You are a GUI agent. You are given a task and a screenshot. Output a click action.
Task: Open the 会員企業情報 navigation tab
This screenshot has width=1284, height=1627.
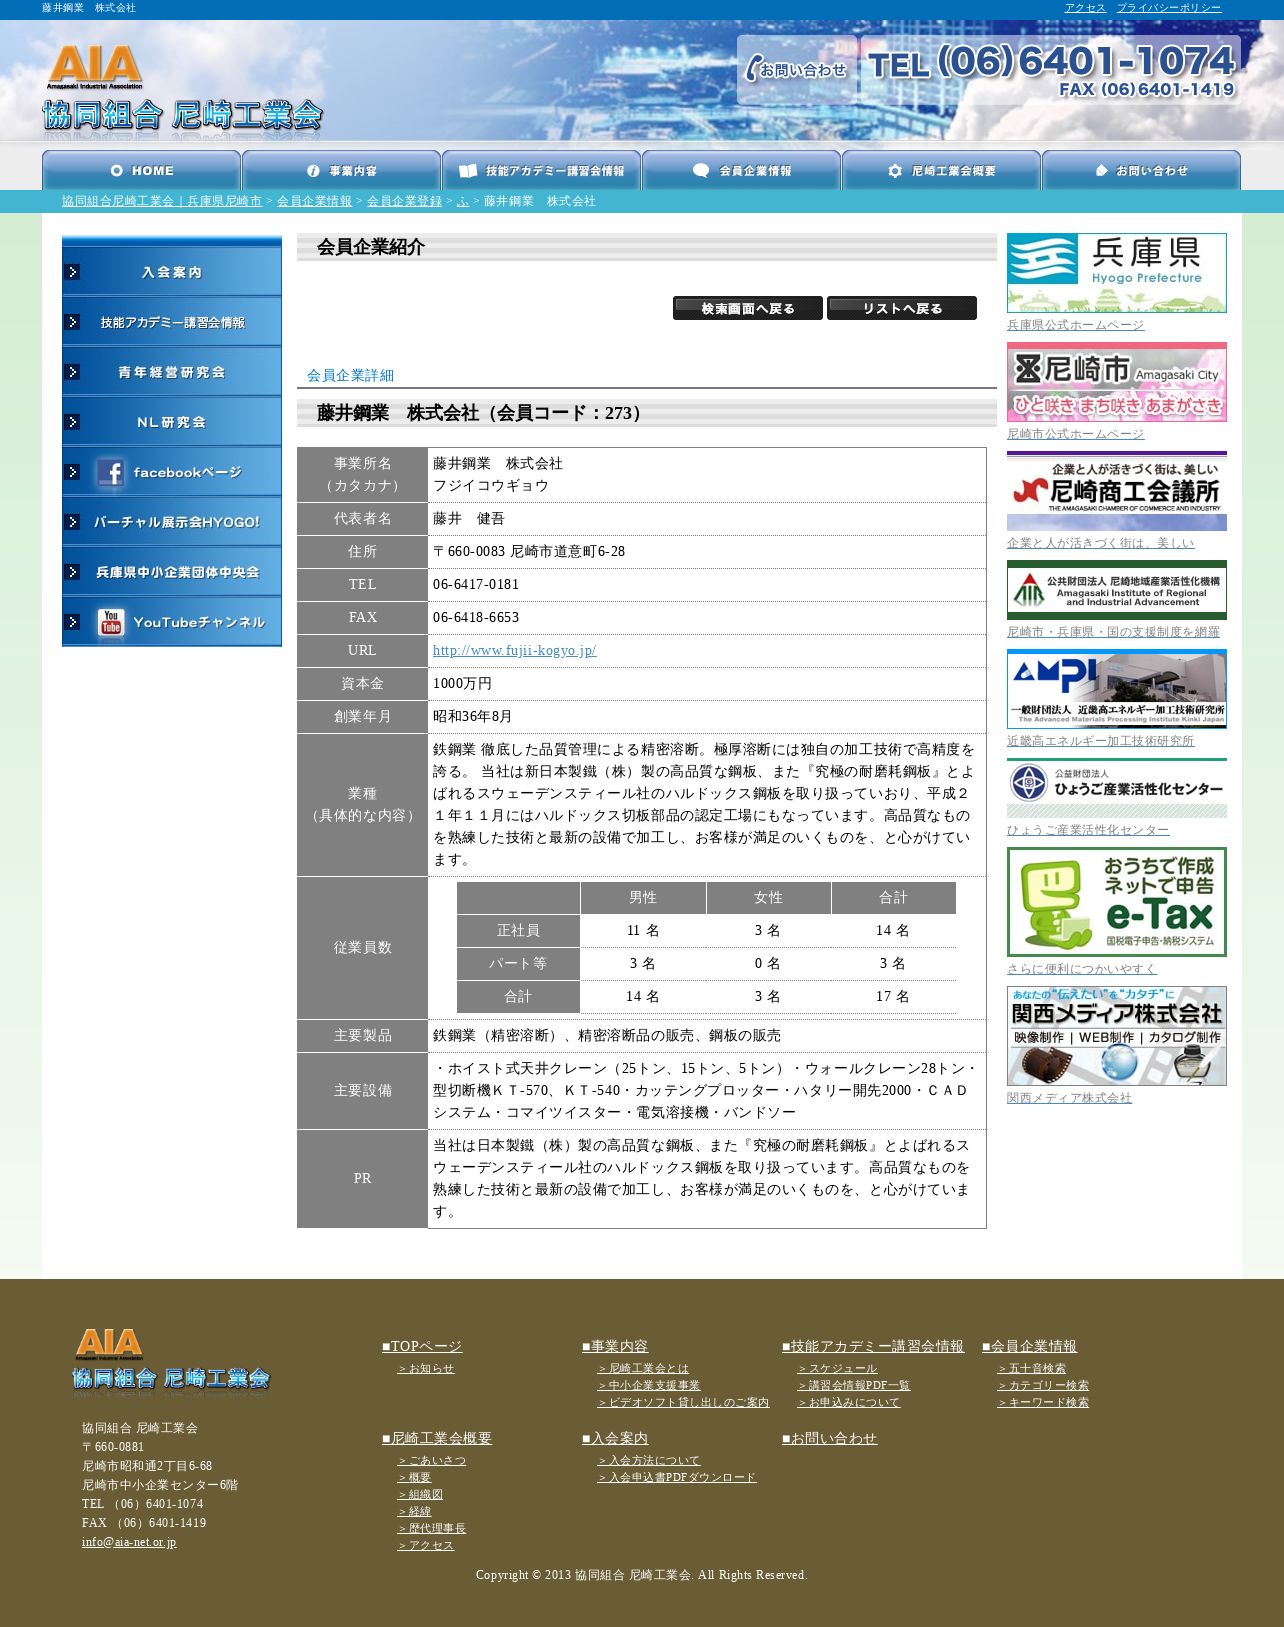(741, 171)
